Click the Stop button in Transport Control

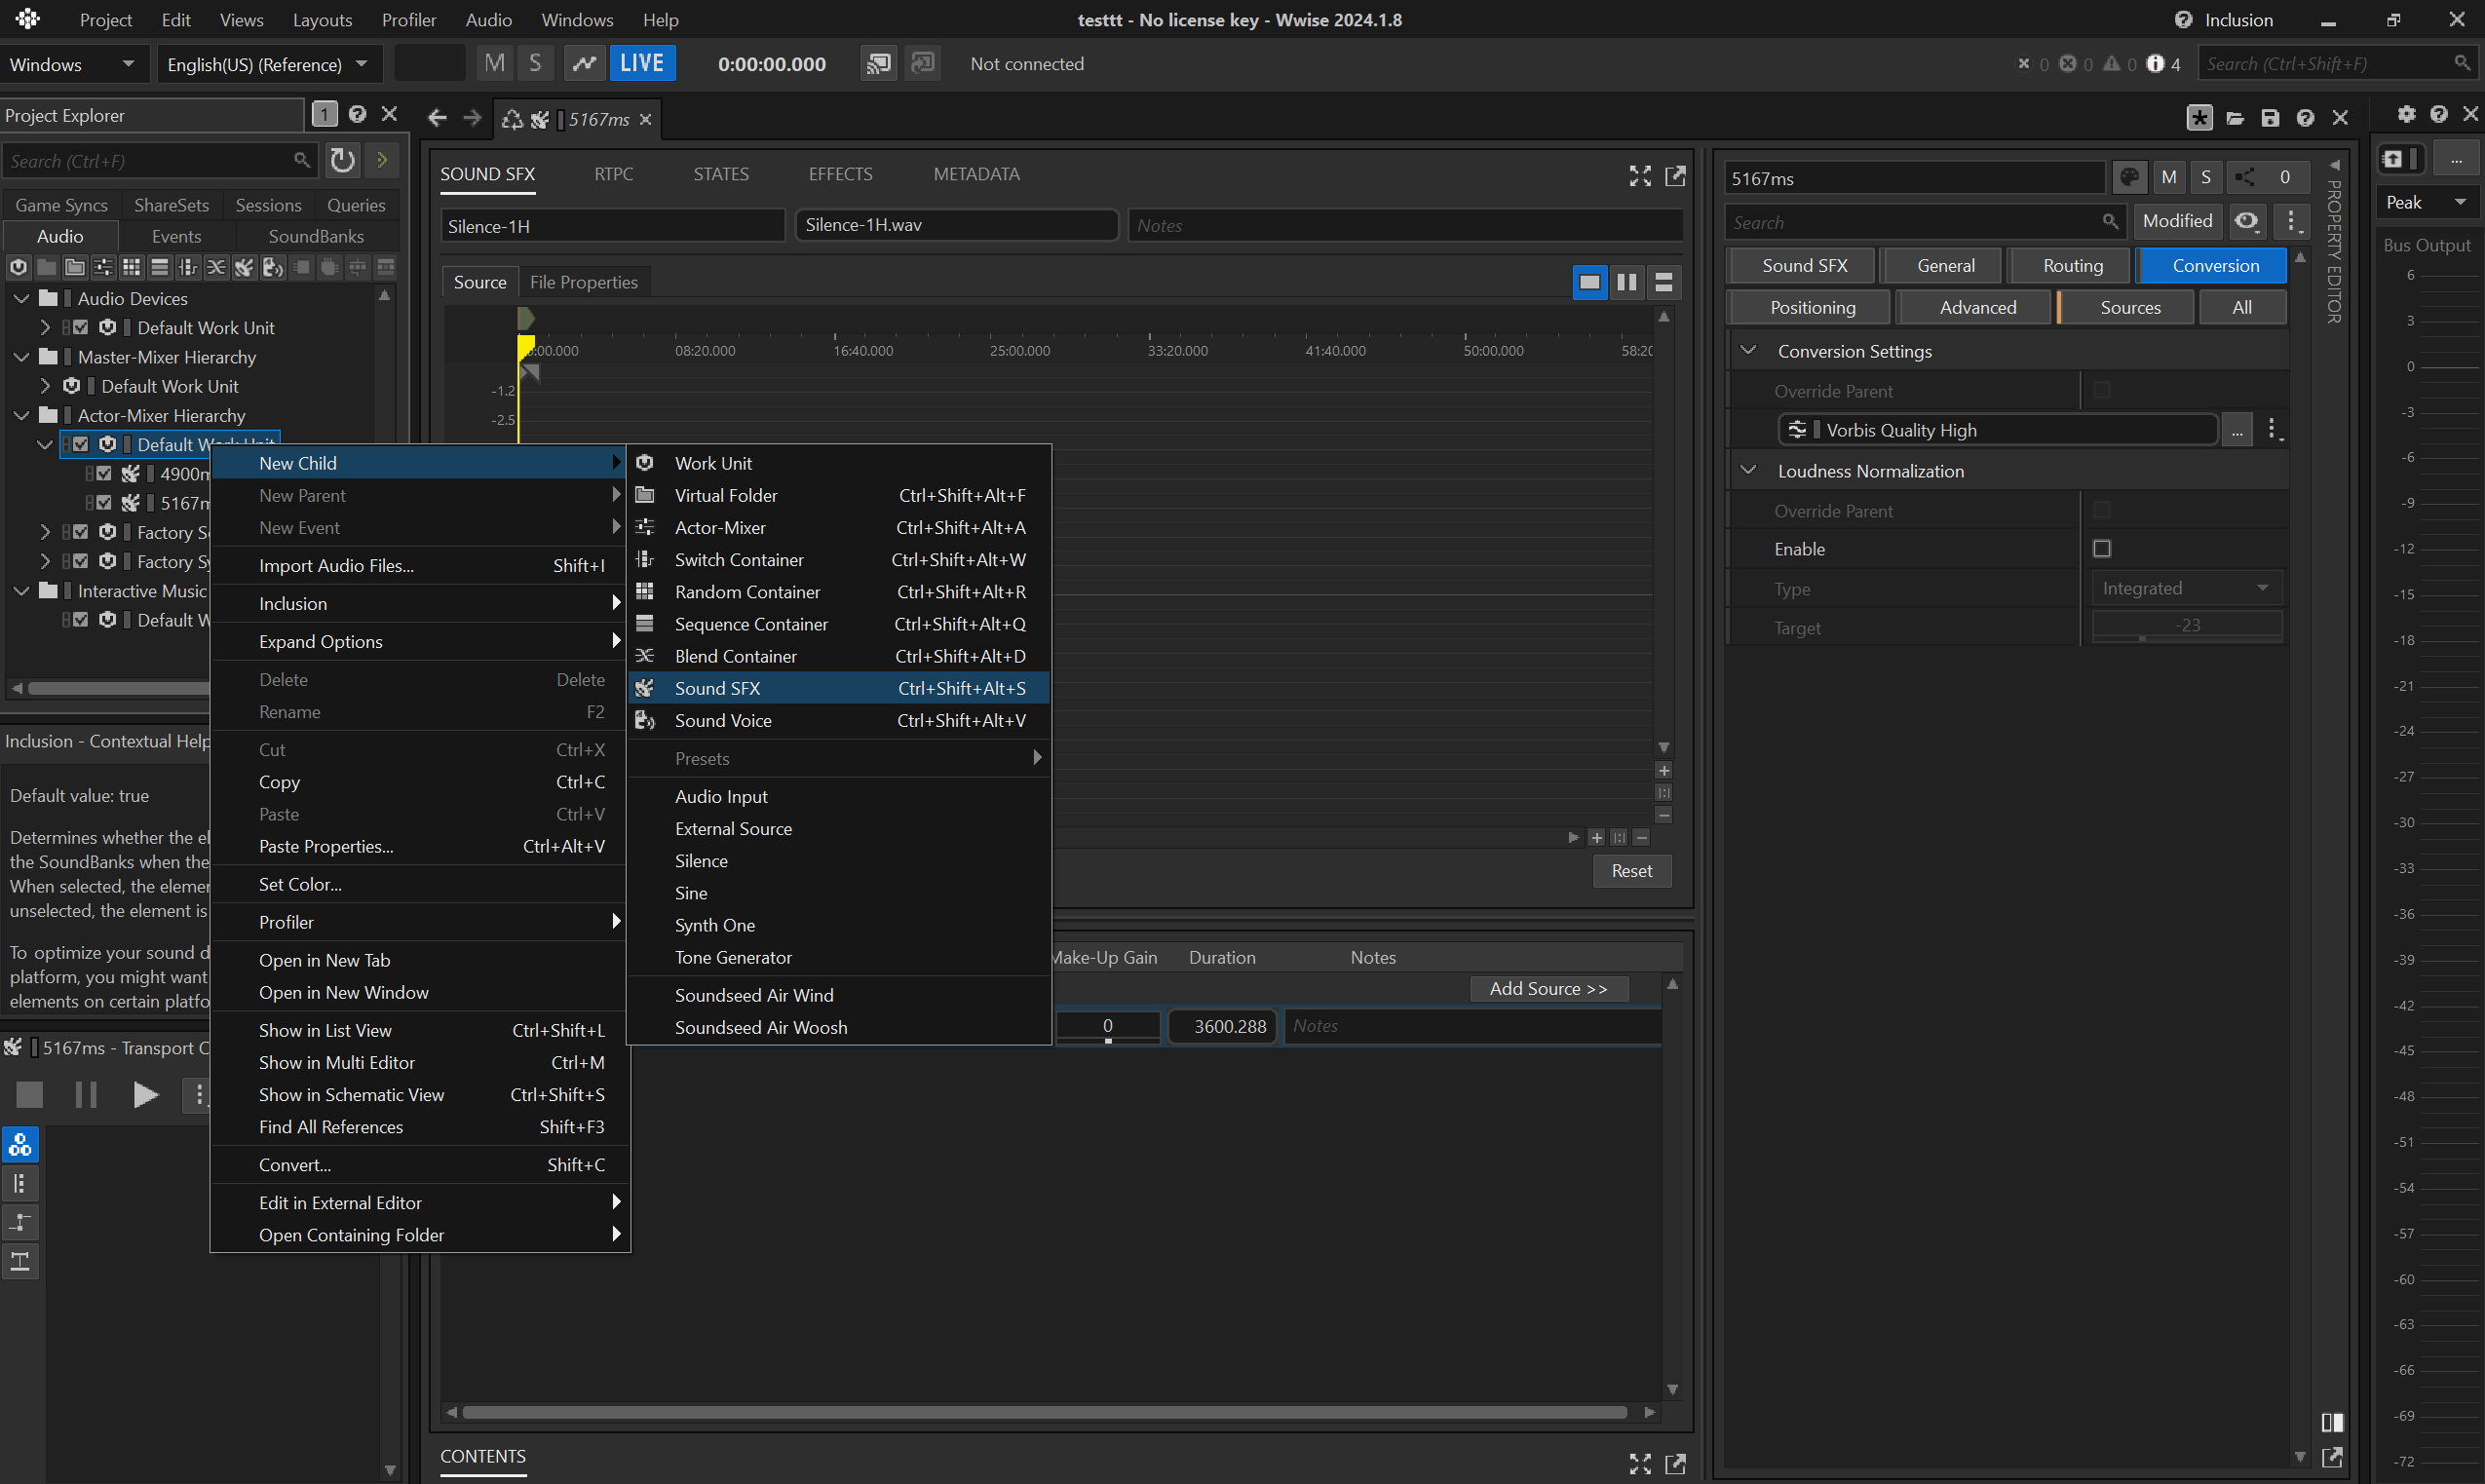click(30, 1095)
